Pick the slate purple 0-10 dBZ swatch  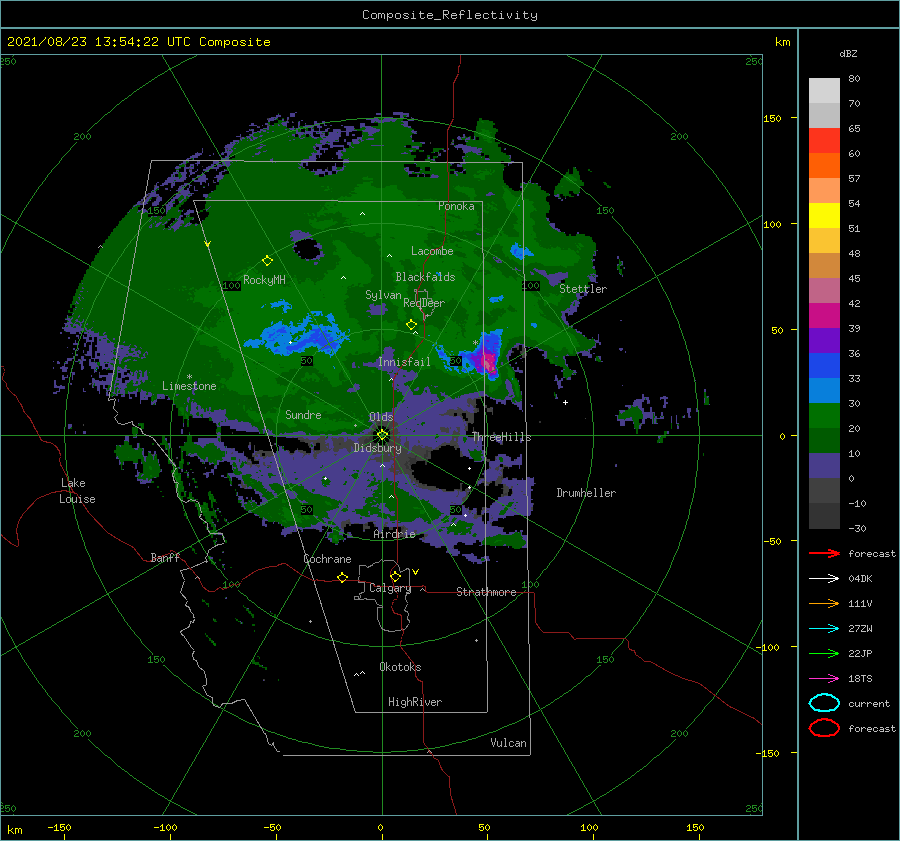point(824,466)
